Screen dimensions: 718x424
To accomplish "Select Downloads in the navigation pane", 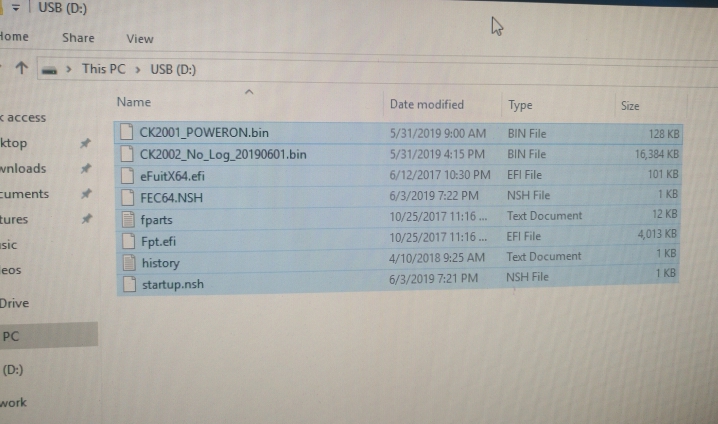I will pos(23,169).
